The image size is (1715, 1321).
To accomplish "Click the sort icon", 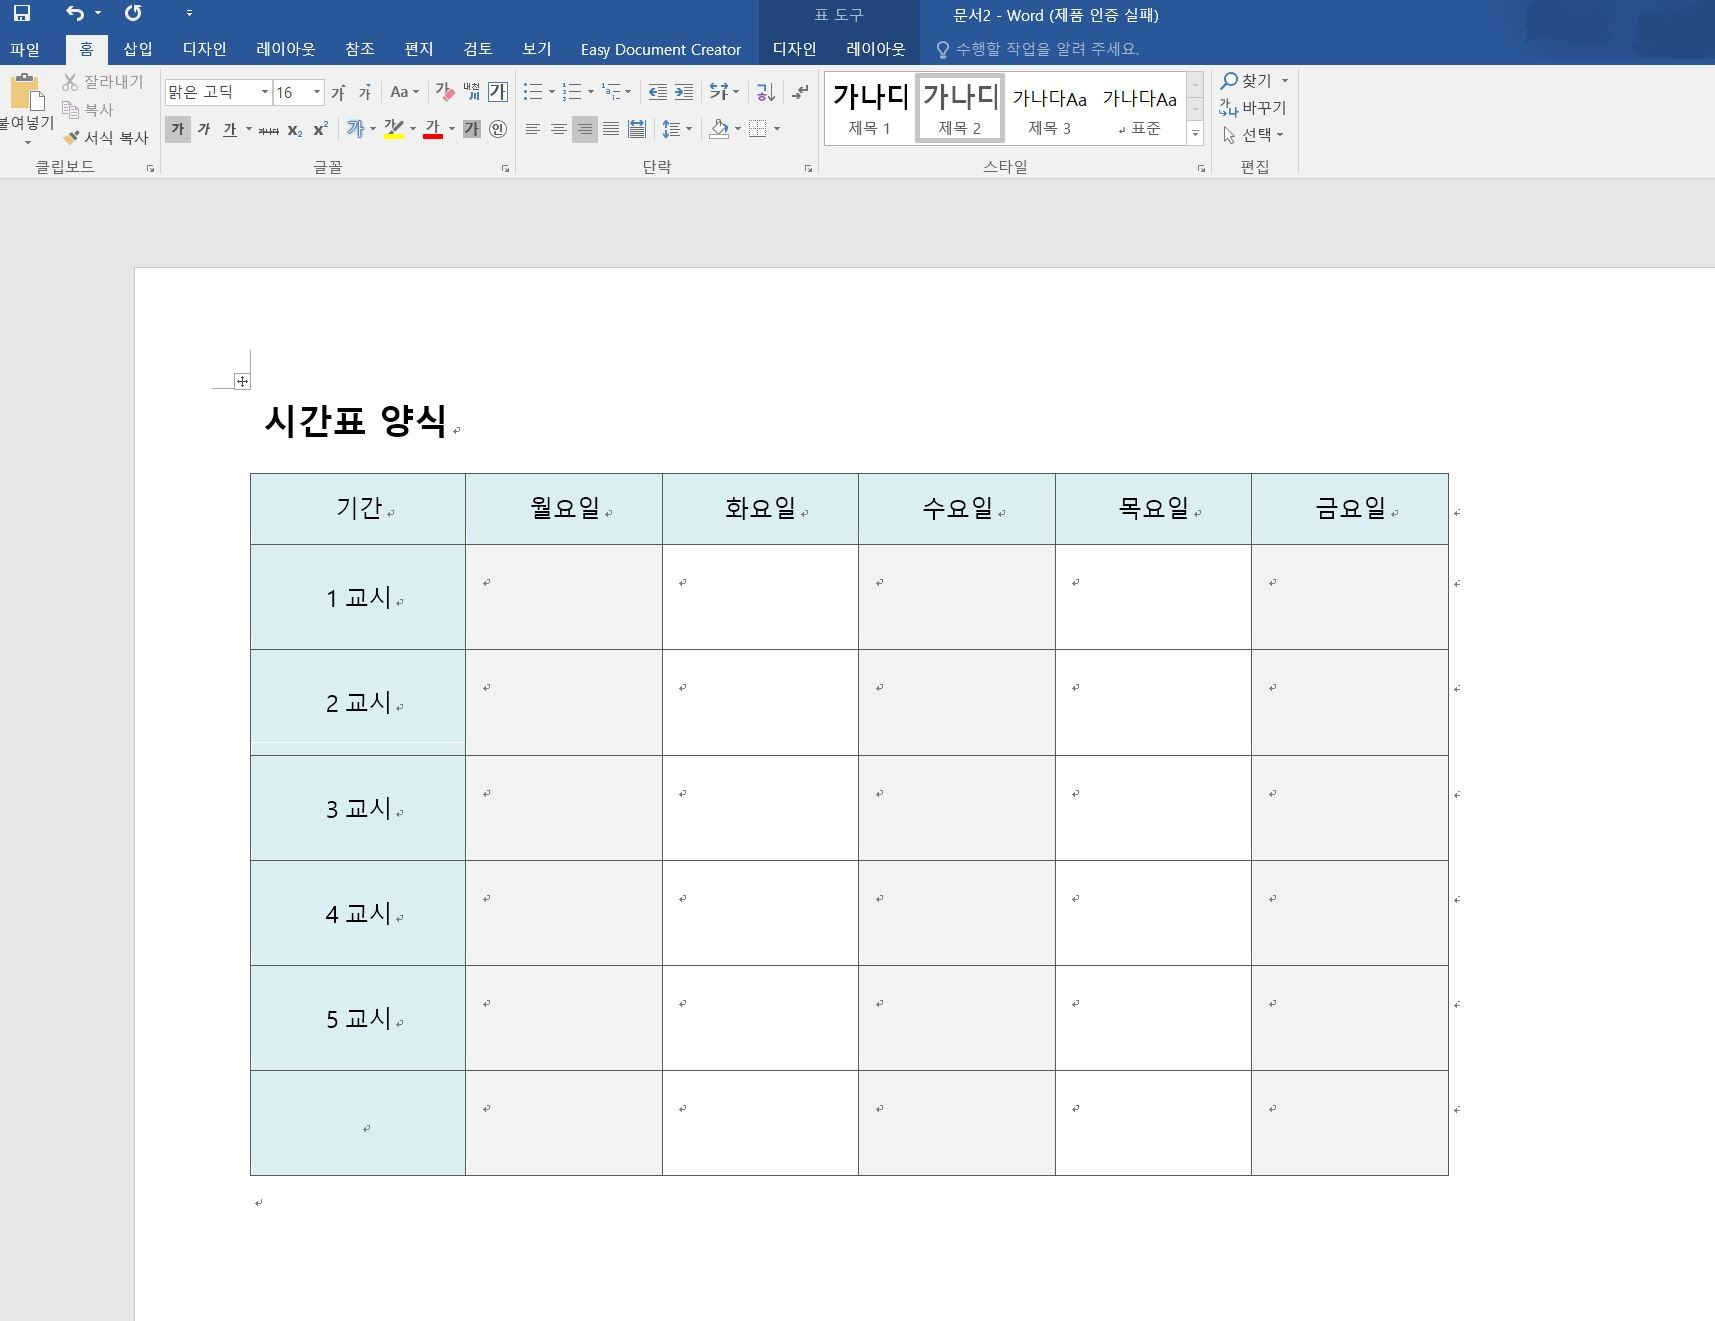I will pos(766,92).
